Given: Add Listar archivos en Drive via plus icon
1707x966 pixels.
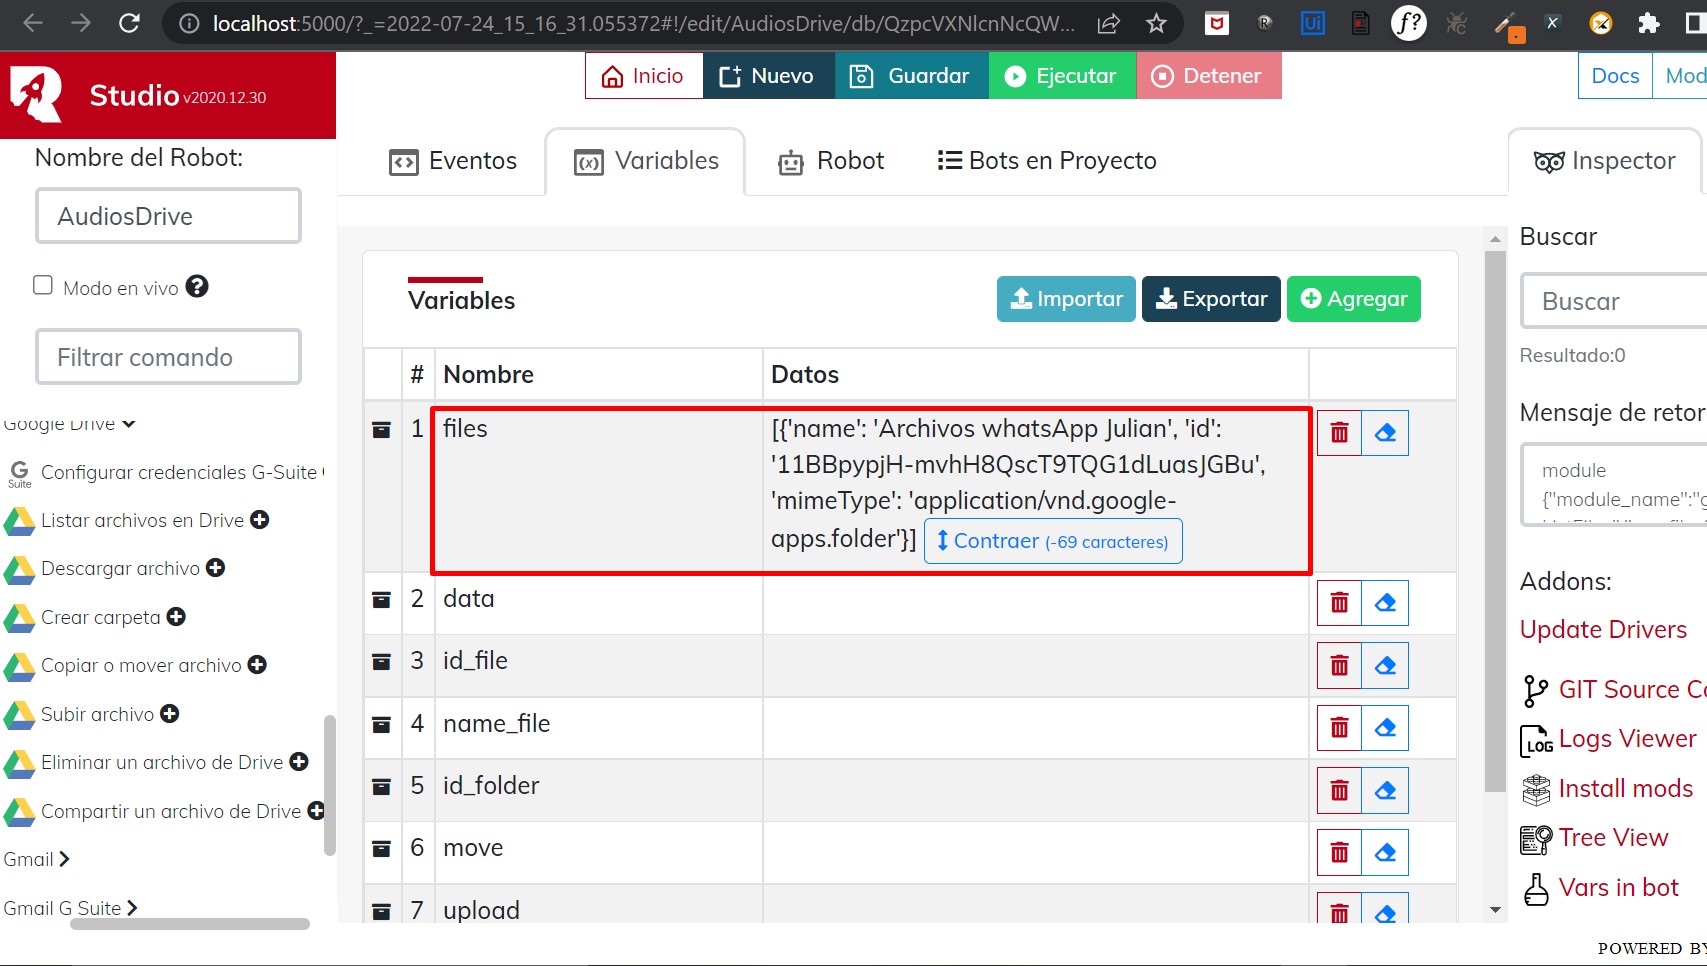Looking at the screenshot, I should click(x=260, y=520).
